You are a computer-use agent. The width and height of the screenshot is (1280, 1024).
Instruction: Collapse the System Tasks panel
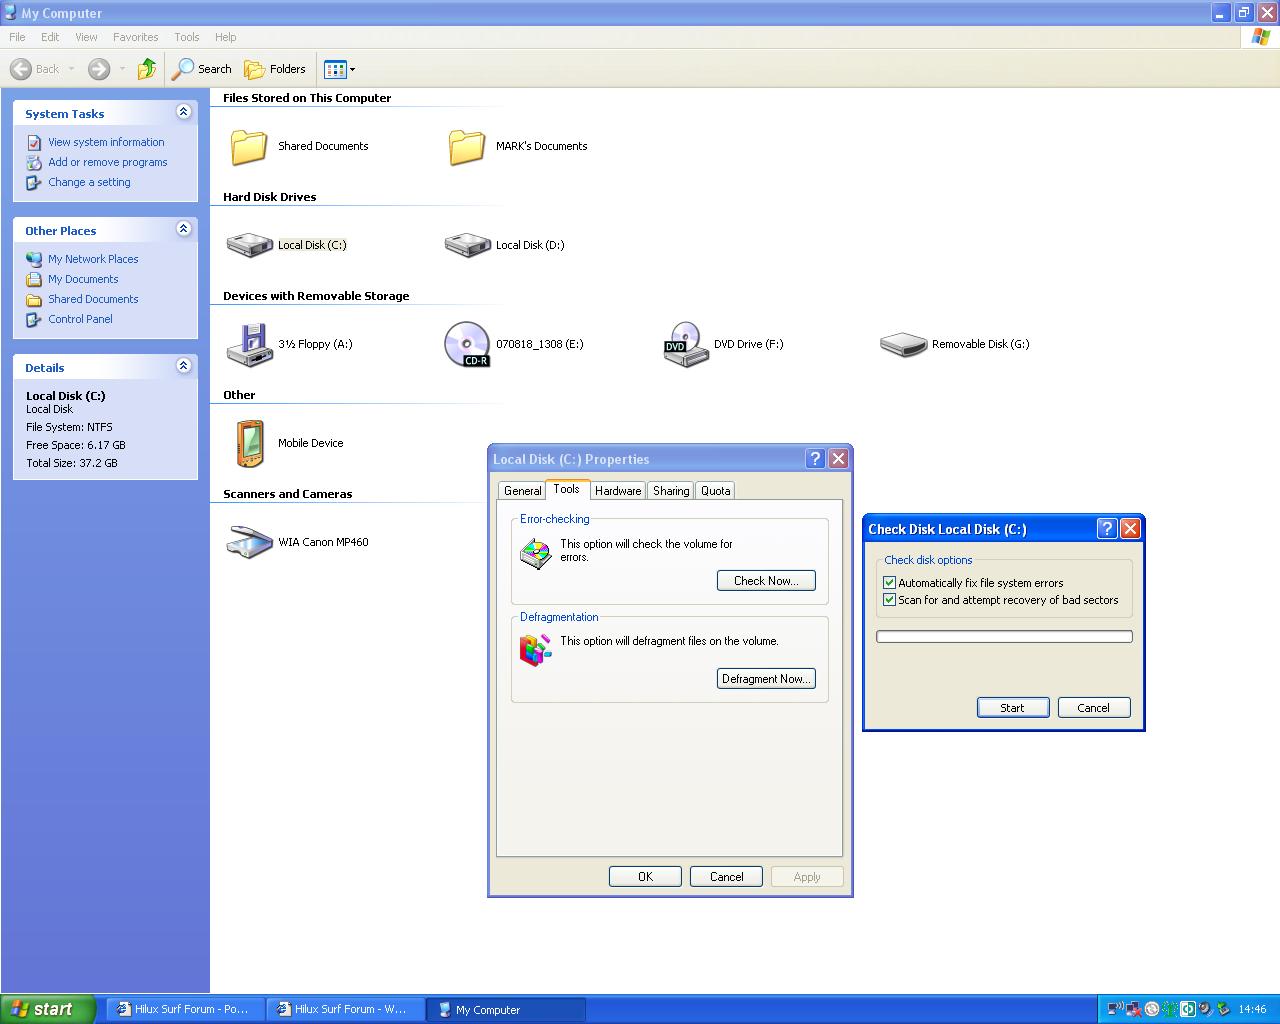click(x=183, y=112)
